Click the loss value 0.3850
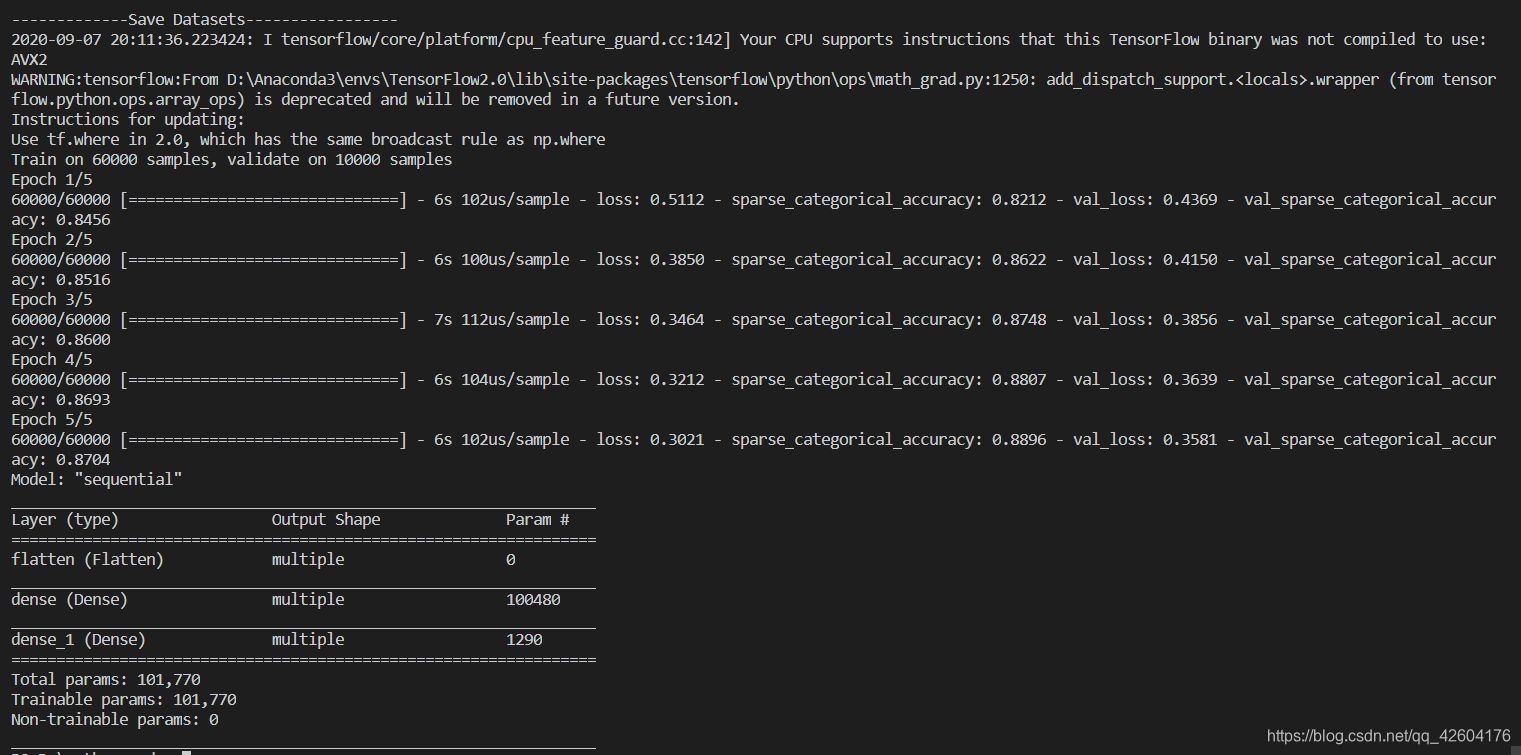The image size is (1521, 755). 677,260
